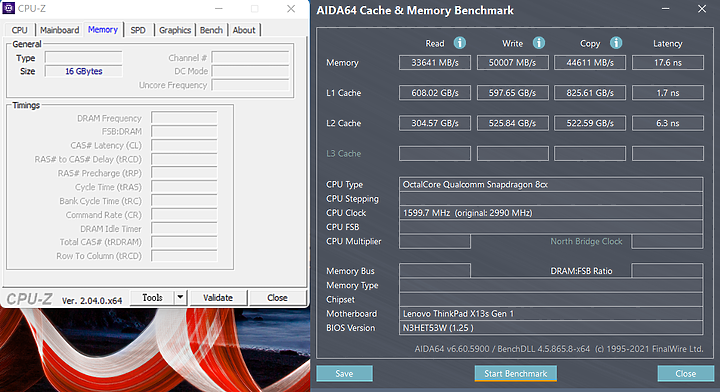
Task: Click the empty Memory Type field in AIDA64
Action: click(551, 286)
